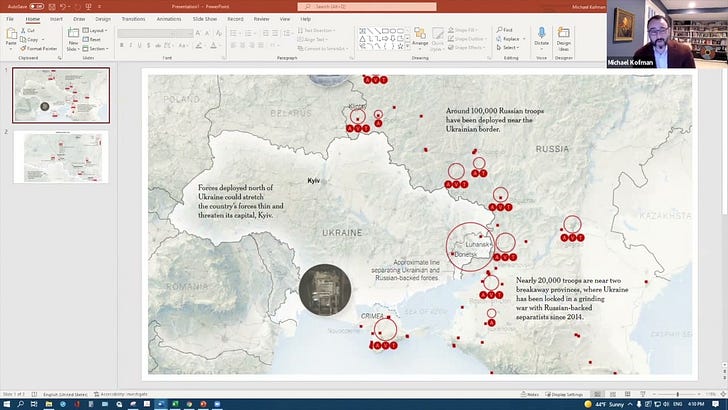This screenshot has width=728, height=410.
Task: Click Reset in Slides group
Action: [92, 39]
